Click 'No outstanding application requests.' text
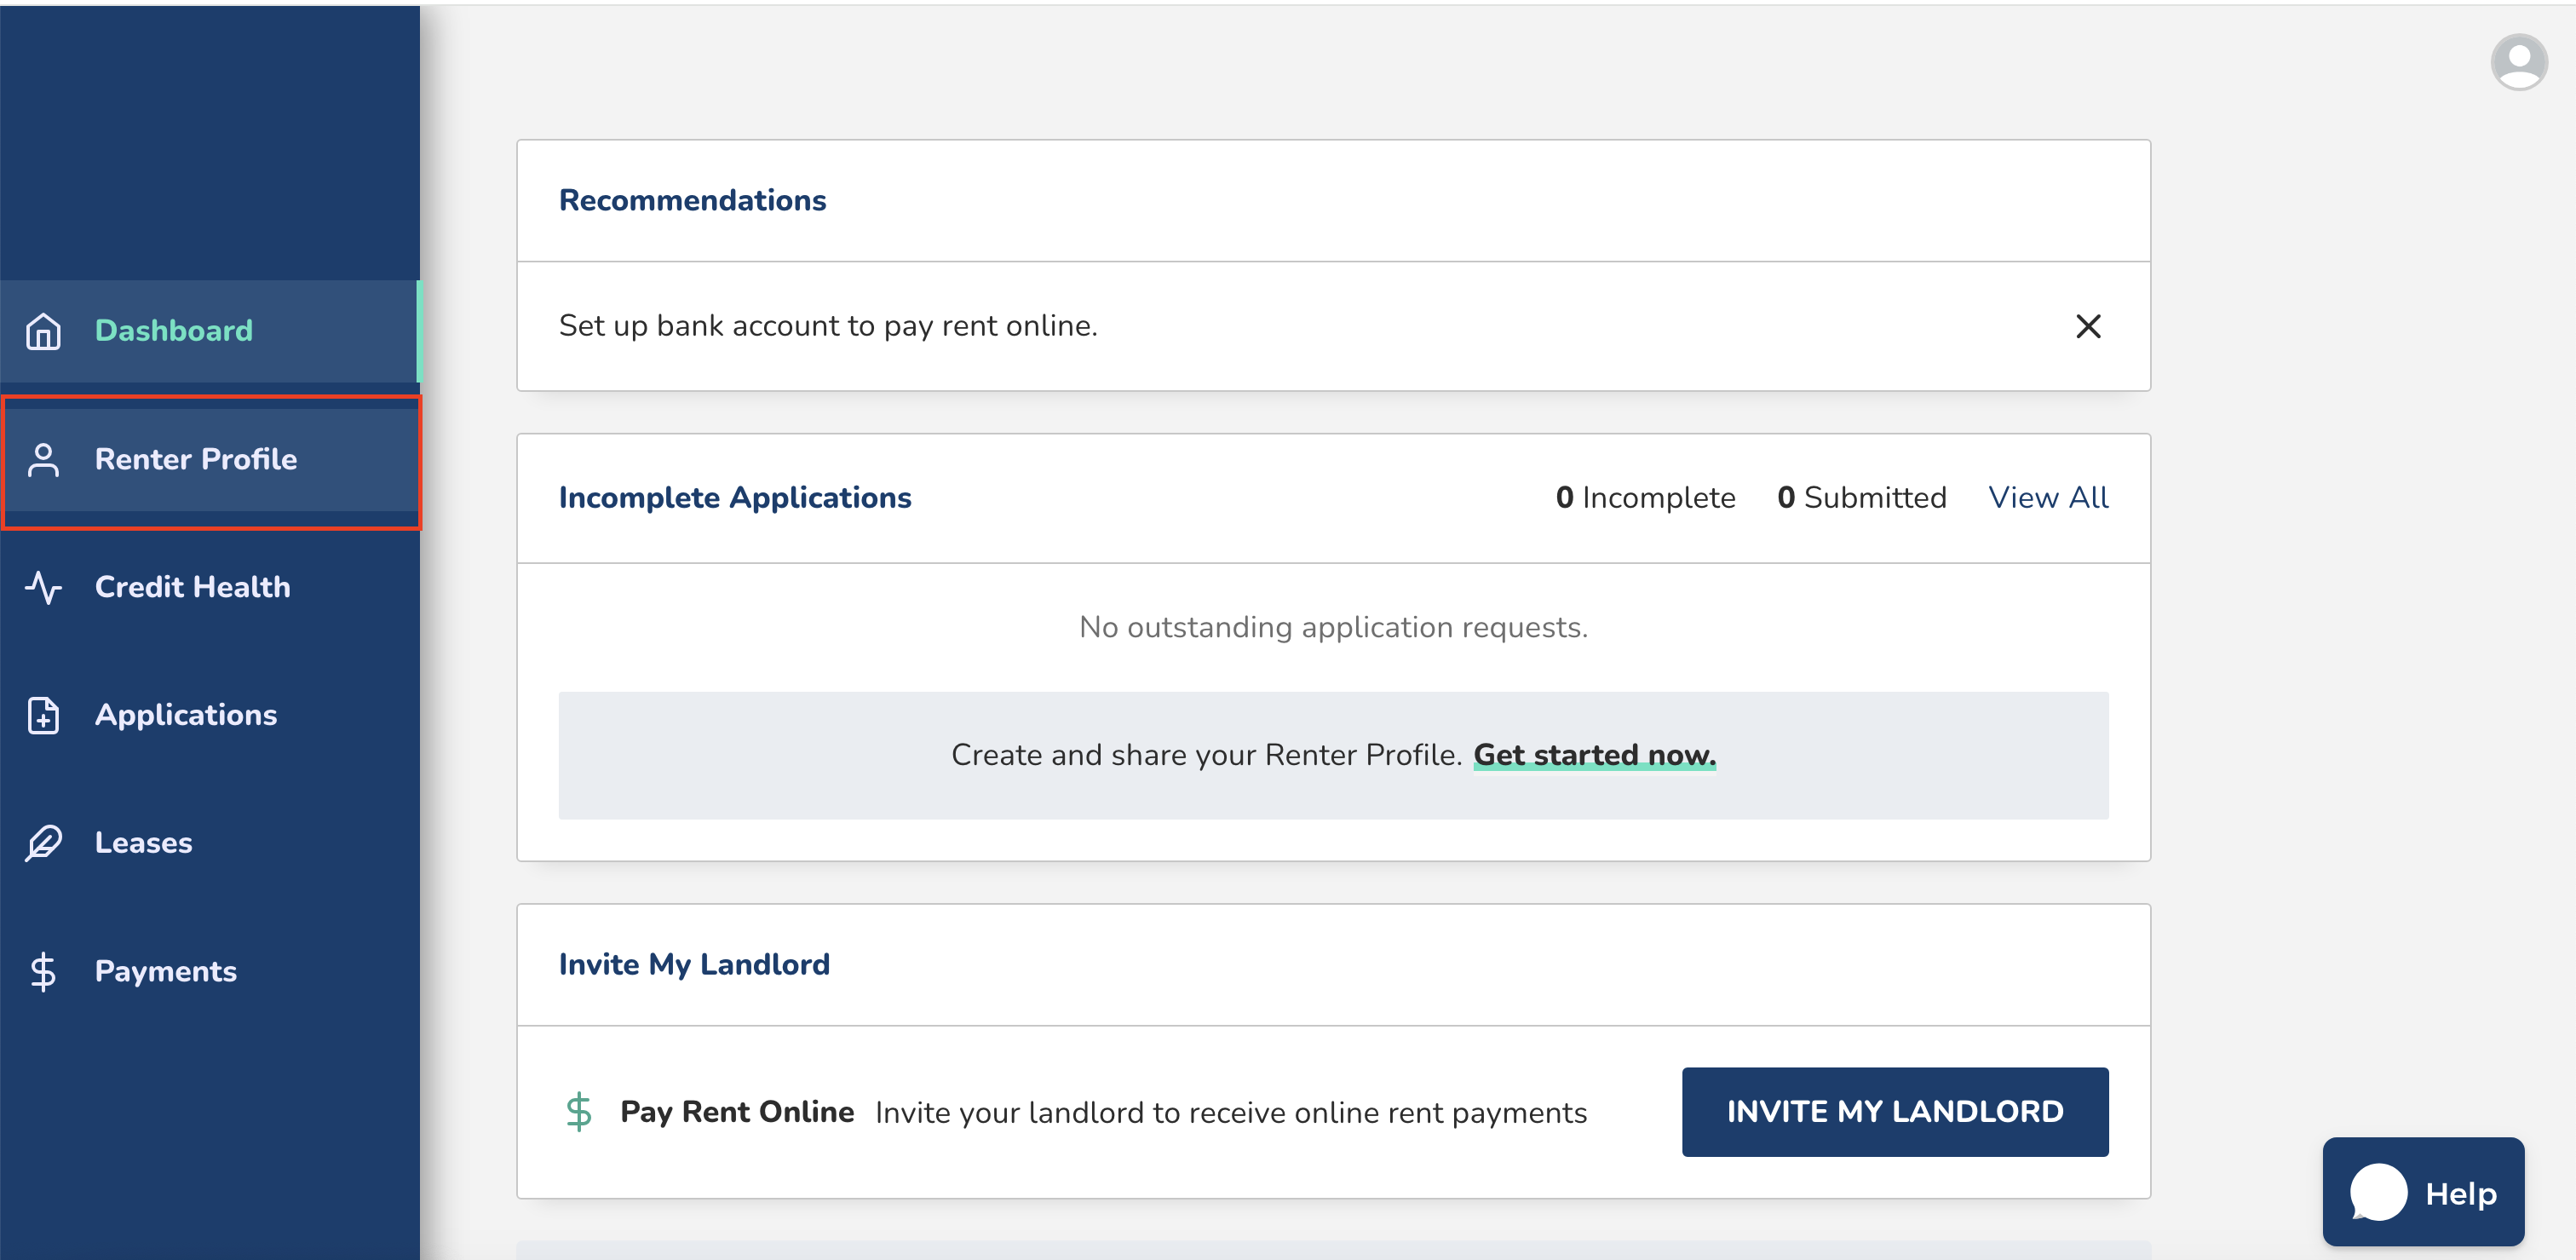 point(1333,627)
